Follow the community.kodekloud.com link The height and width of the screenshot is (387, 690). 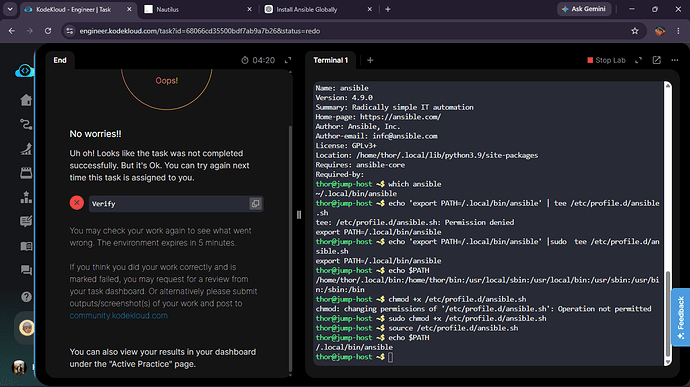tap(118, 316)
